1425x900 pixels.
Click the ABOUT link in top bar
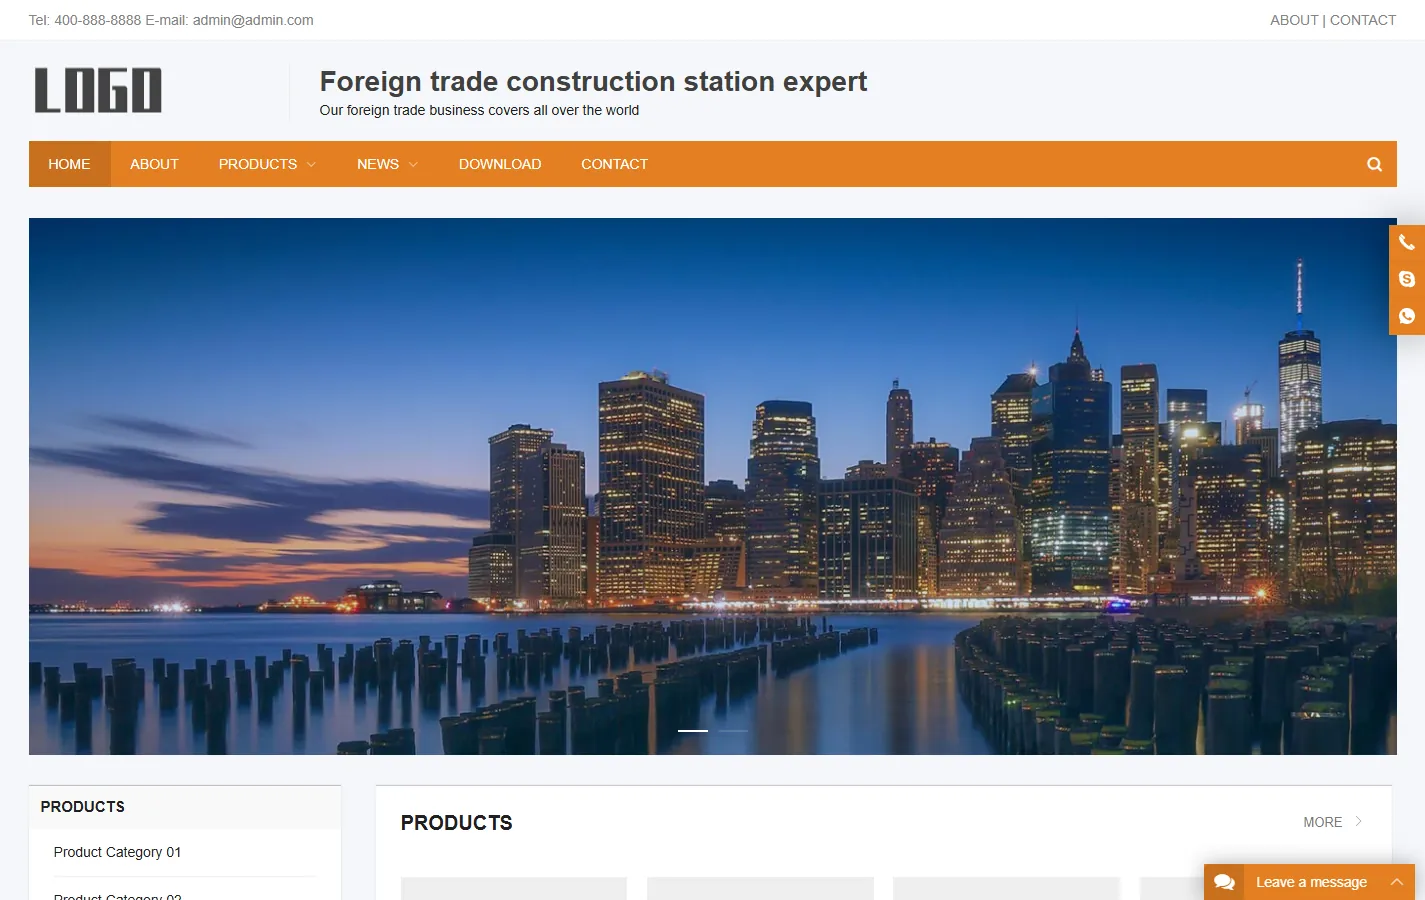[x=1294, y=20]
